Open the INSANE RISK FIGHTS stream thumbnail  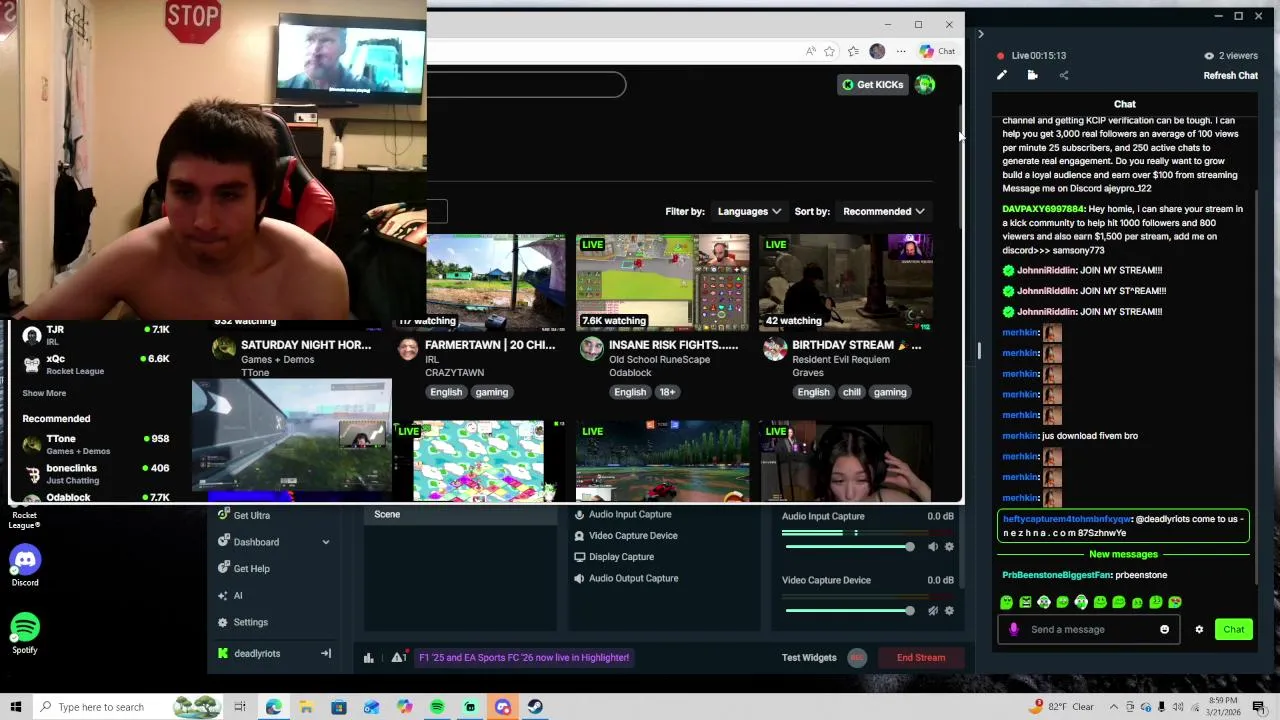coord(662,282)
